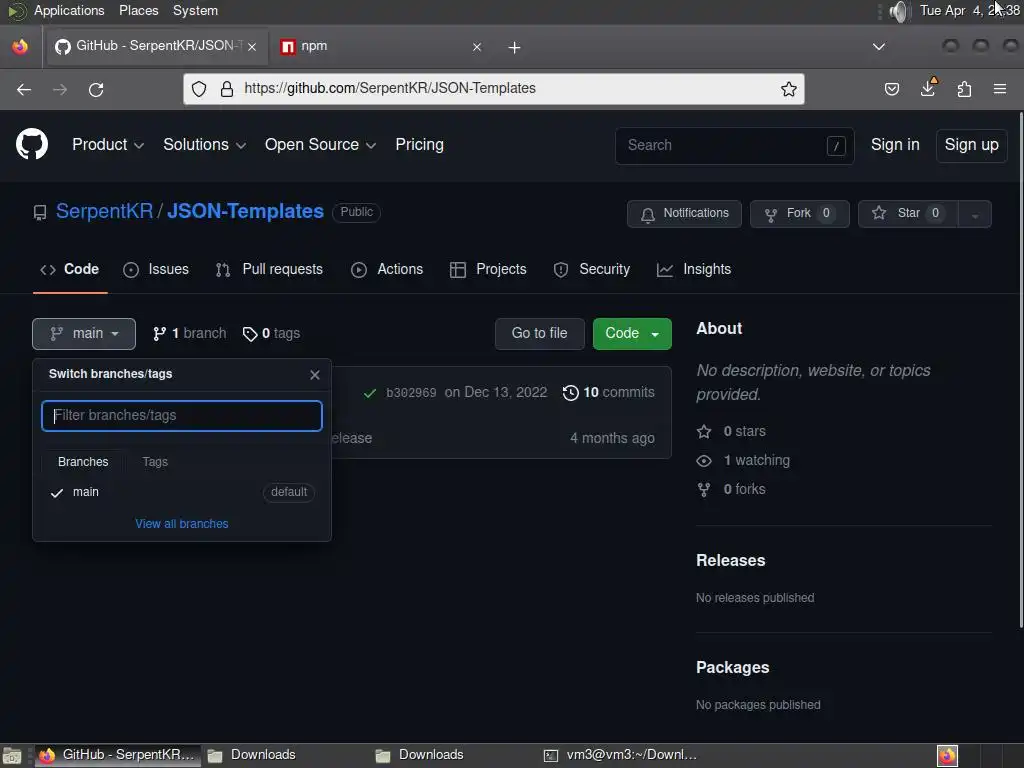Click the 0 tags link
1024x768 pixels.
coord(271,334)
